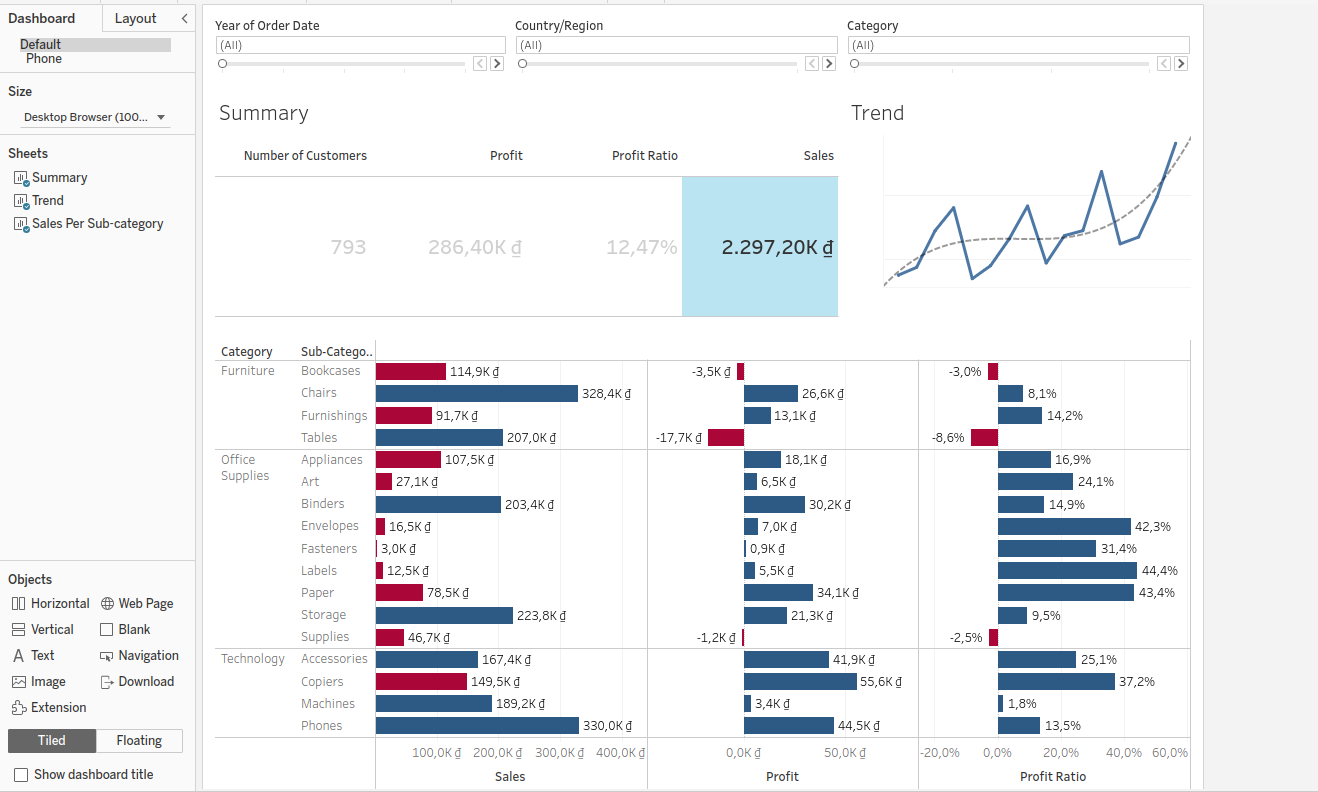Select the Navigation object
The width and height of the screenshot is (1318, 792).
tap(140, 655)
